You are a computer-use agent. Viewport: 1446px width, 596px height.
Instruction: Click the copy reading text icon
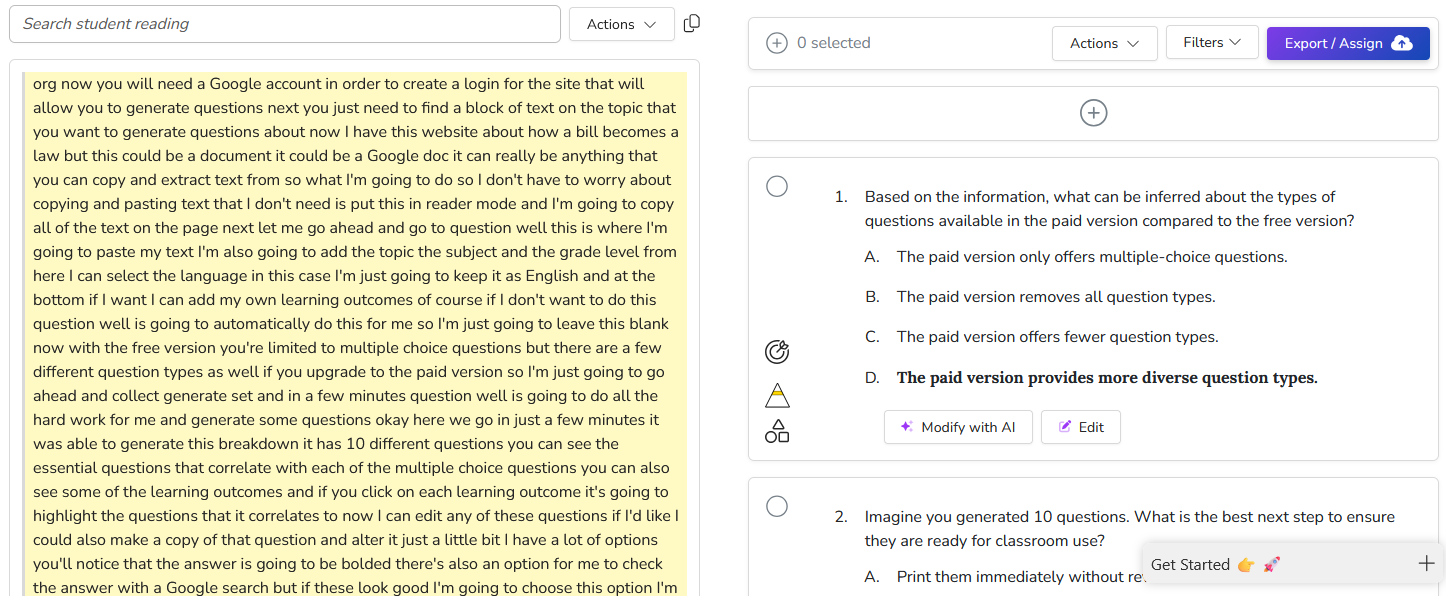691,23
